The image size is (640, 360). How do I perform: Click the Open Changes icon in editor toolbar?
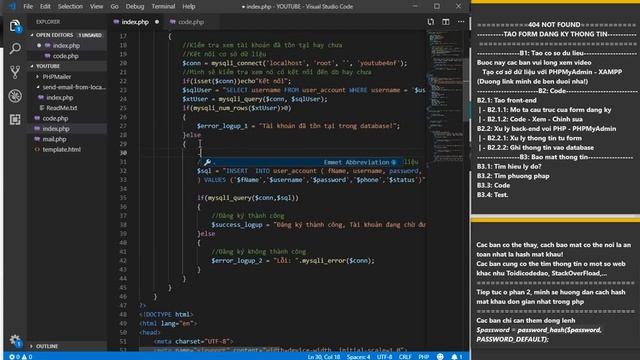pyautogui.click(x=431, y=22)
